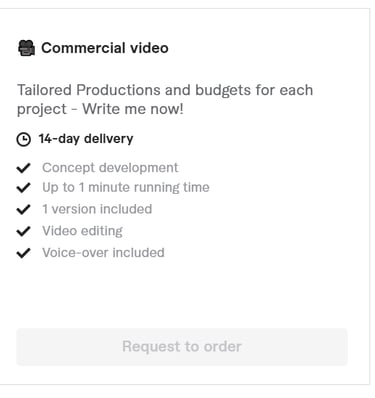Click the Video editing feature text
The width and height of the screenshot is (375, 398).
point(83,231)
